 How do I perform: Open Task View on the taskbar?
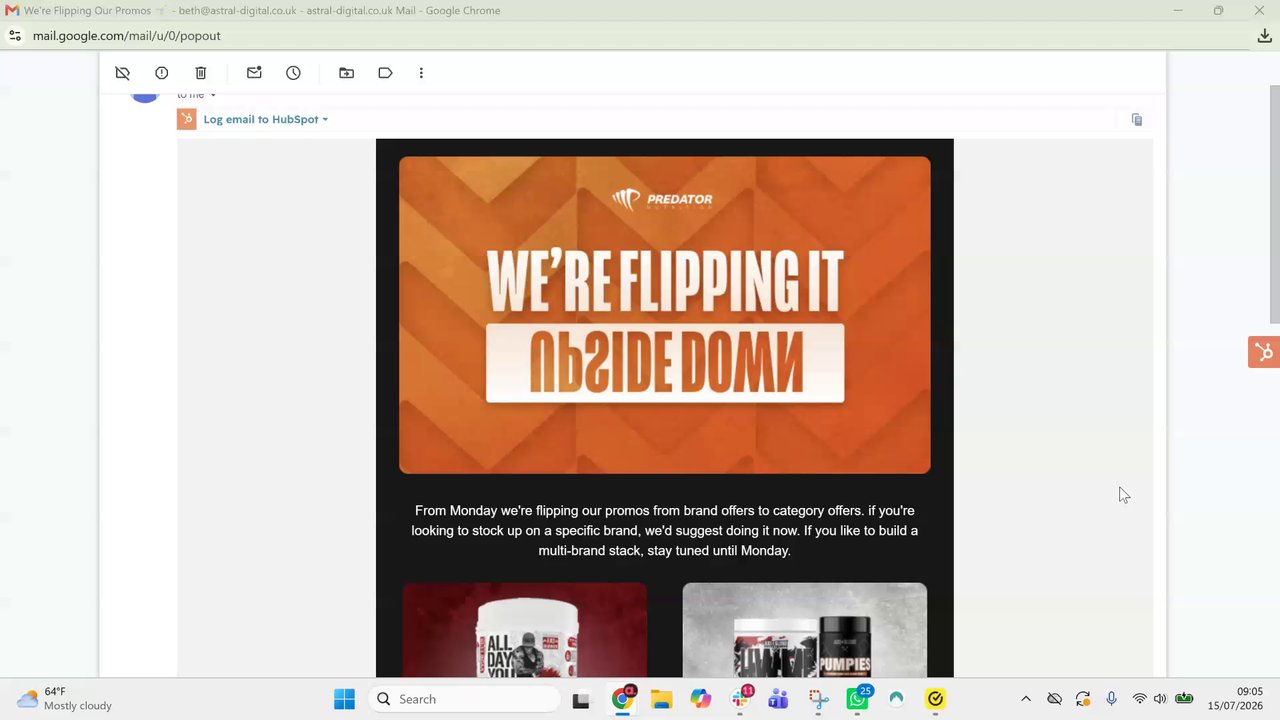click(x=581, y=699)
